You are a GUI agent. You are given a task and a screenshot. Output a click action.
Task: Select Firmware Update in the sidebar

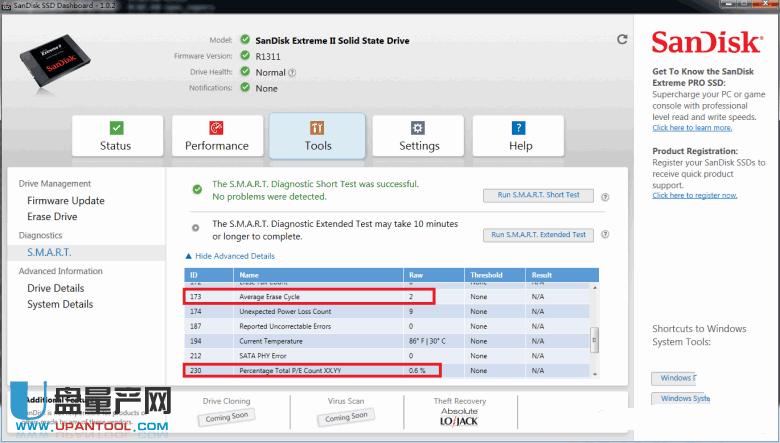66,201
